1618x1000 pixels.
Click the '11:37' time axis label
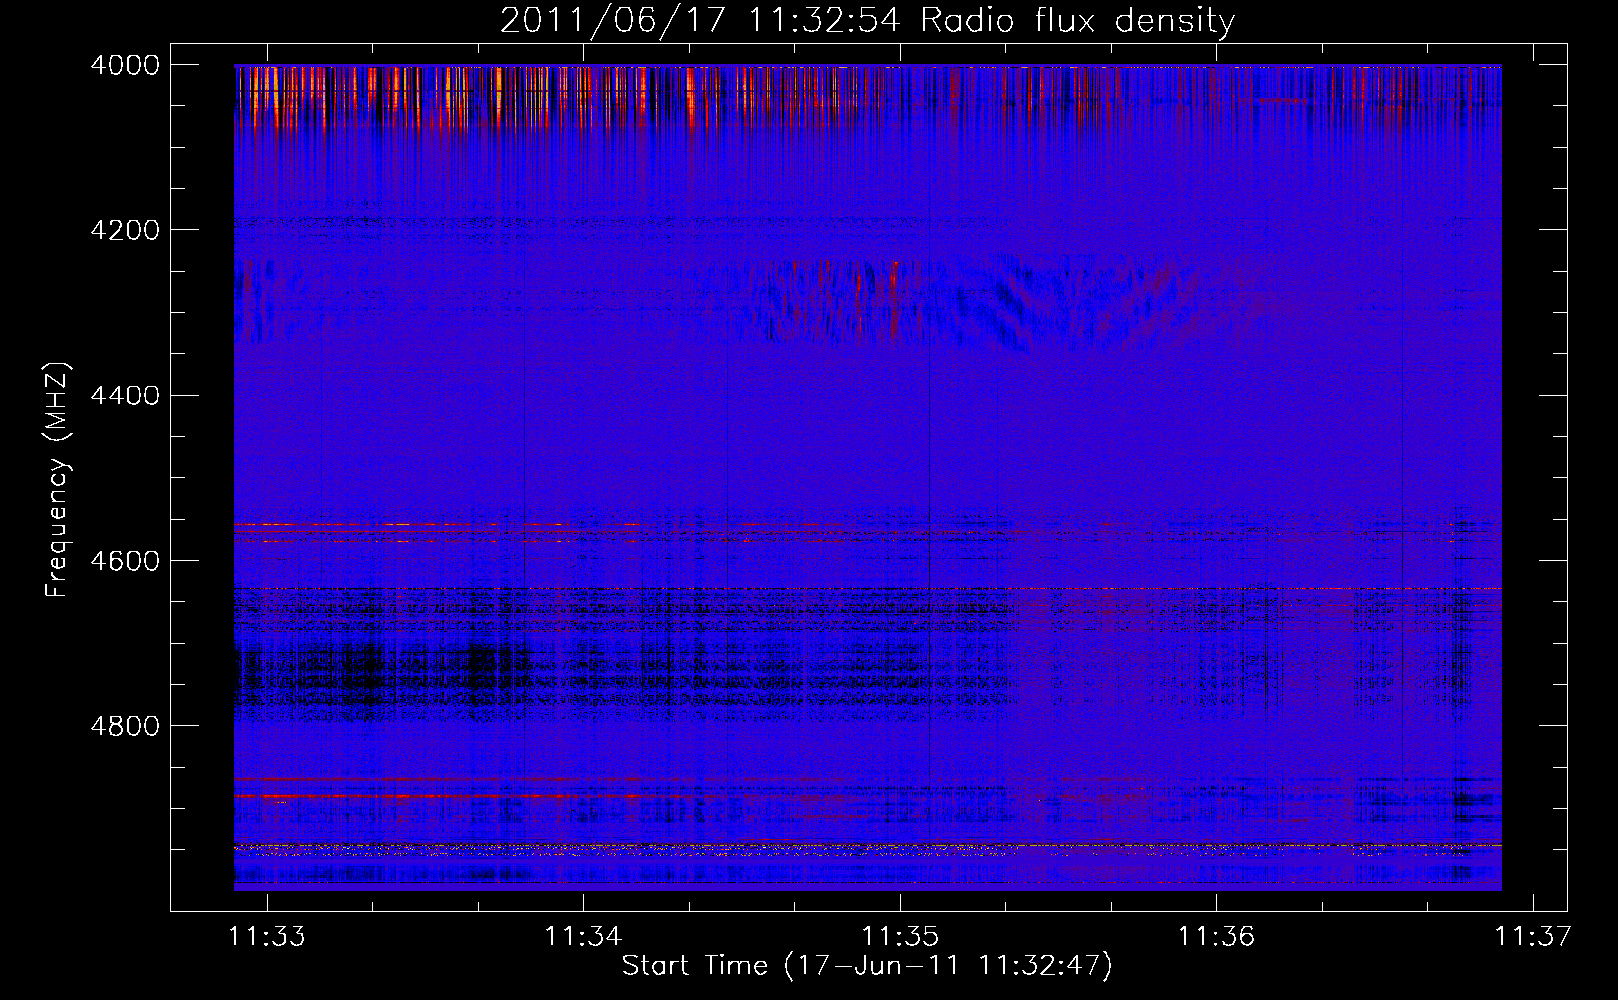(1533, 937)
